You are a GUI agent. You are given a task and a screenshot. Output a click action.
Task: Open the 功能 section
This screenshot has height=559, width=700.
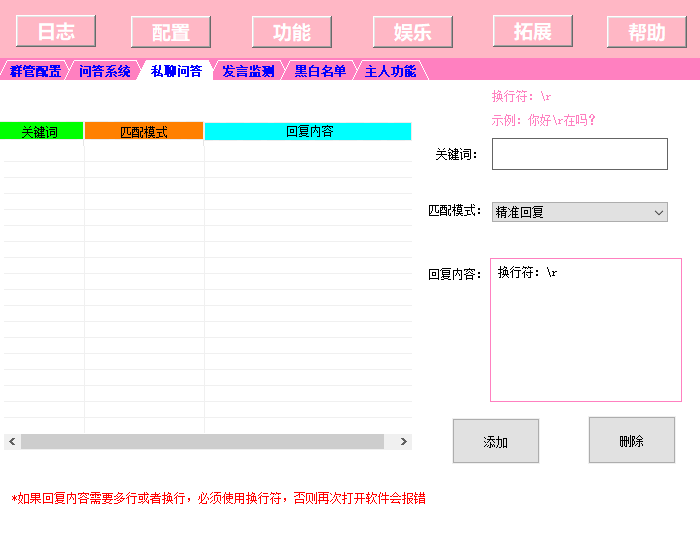tap(291, 32)
